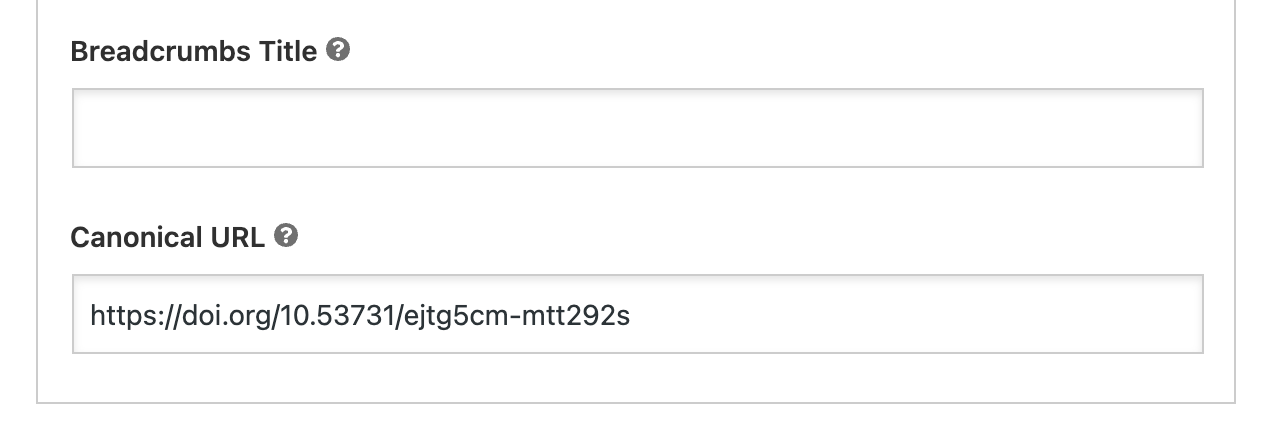The width and height of the screenshot is (1276, 444).
Task: Click the help icon beside Breadcrumbs Title
Action: click(x=338, y=50)
